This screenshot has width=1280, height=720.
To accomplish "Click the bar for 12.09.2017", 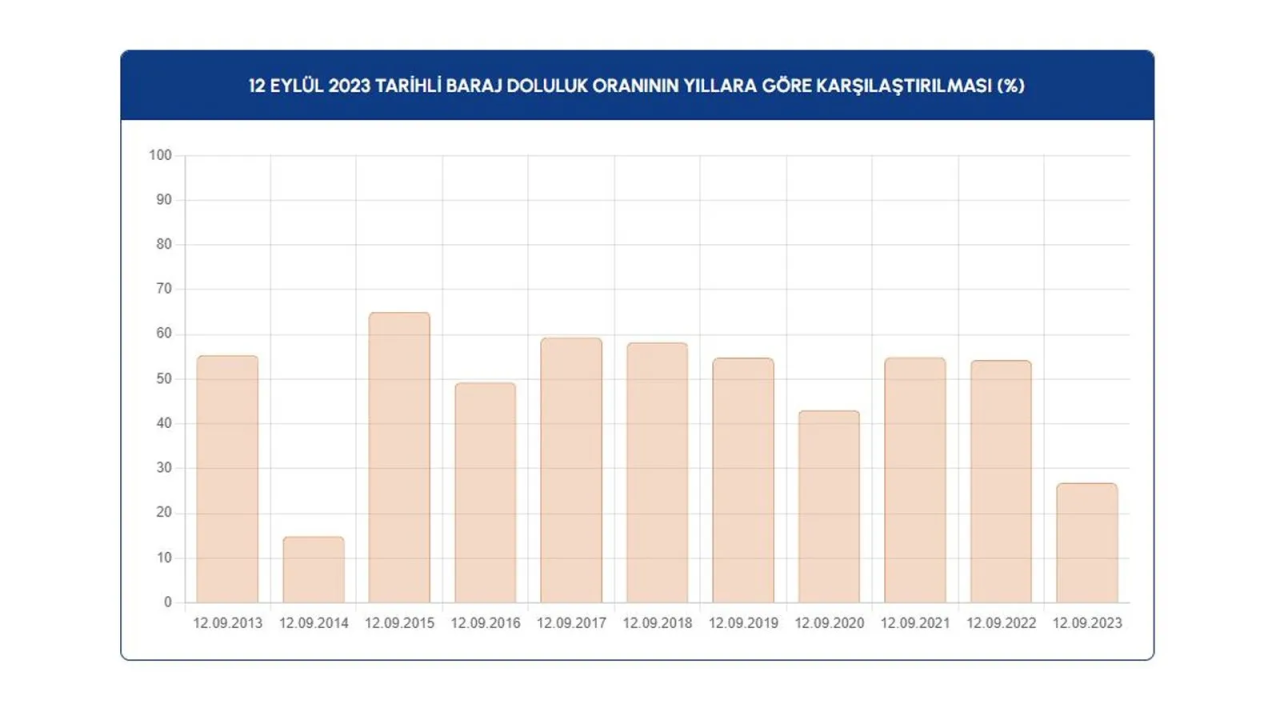I will click(x=571, y=470).
